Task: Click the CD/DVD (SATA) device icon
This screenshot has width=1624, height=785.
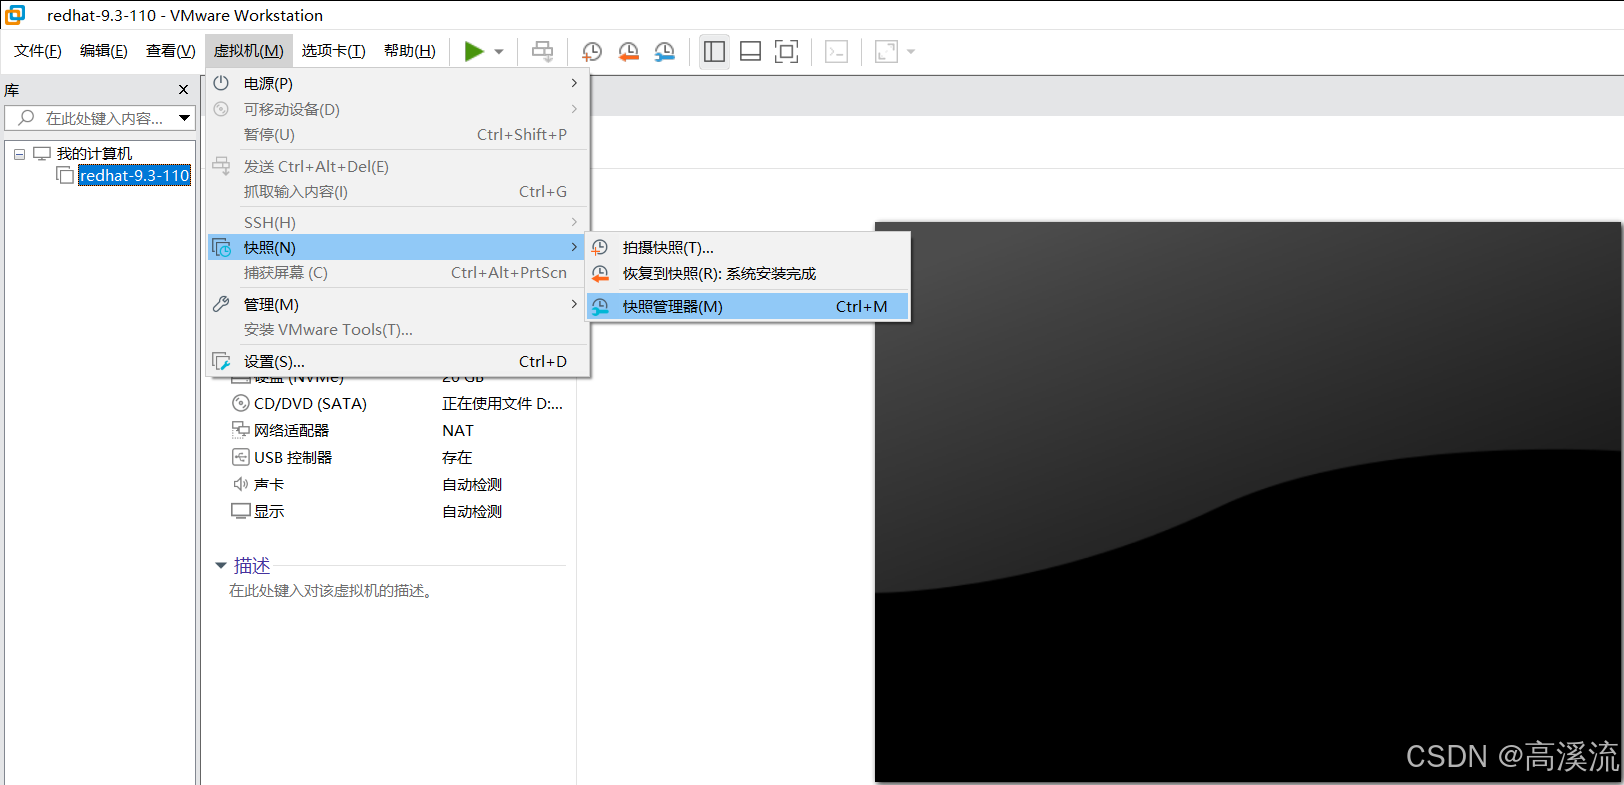Action: coord(240,403)
